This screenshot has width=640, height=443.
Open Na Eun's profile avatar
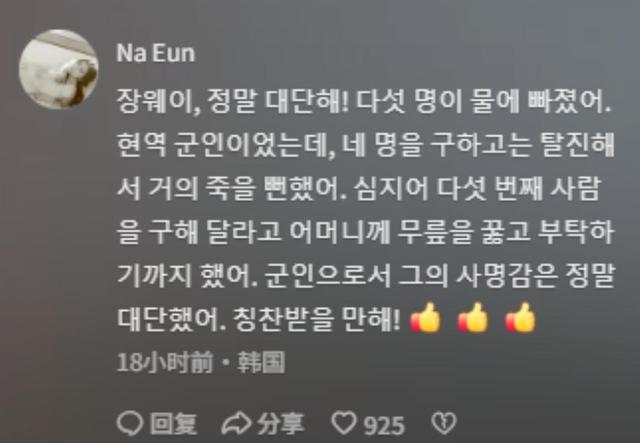tap(58, 69)
